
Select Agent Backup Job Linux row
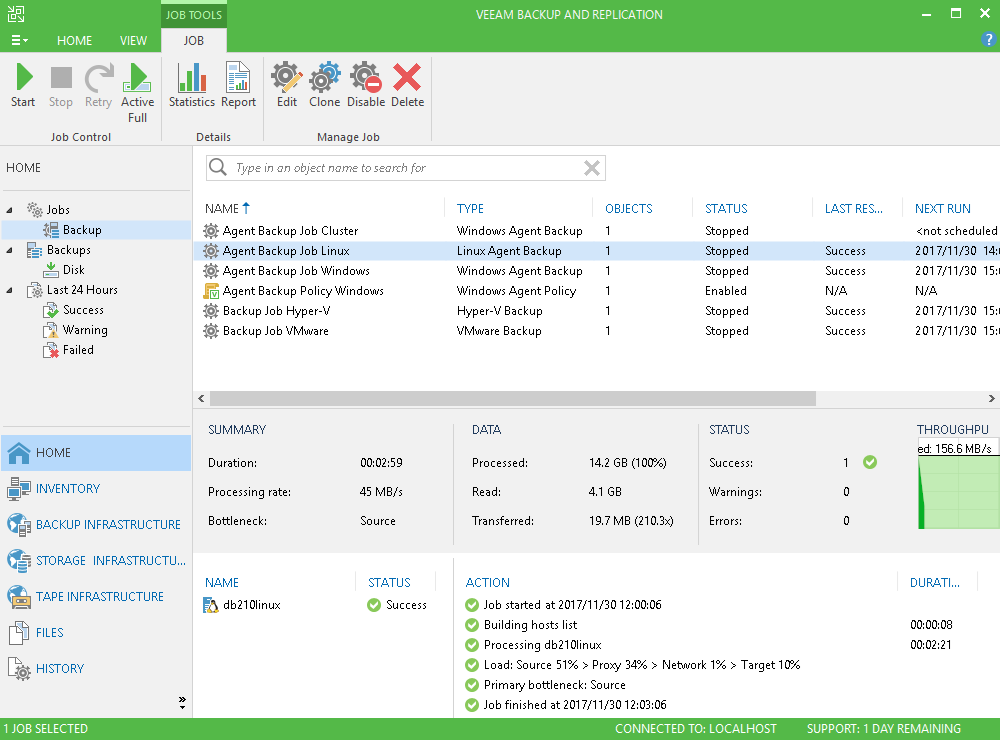click(x=596, y=251)
